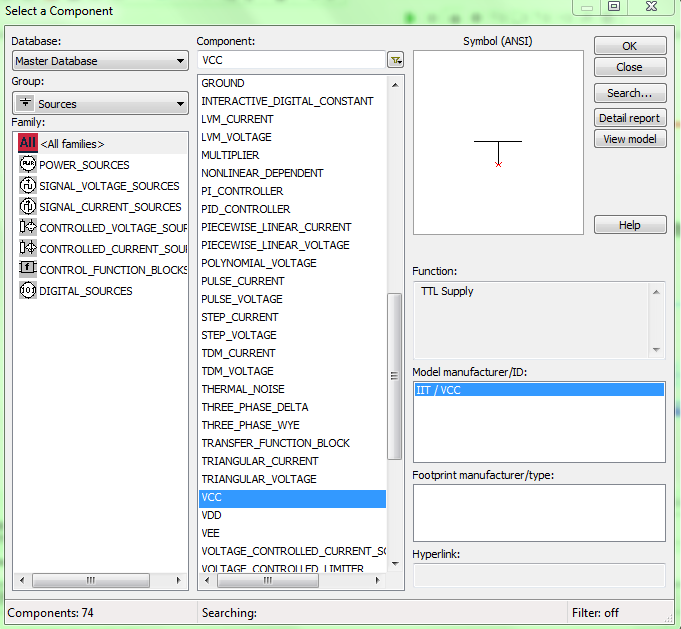The width and height of the screenshot is (681, 629).
Task: Click the component list vertical scrollbar thumb
Action: [x=394, y=376]
